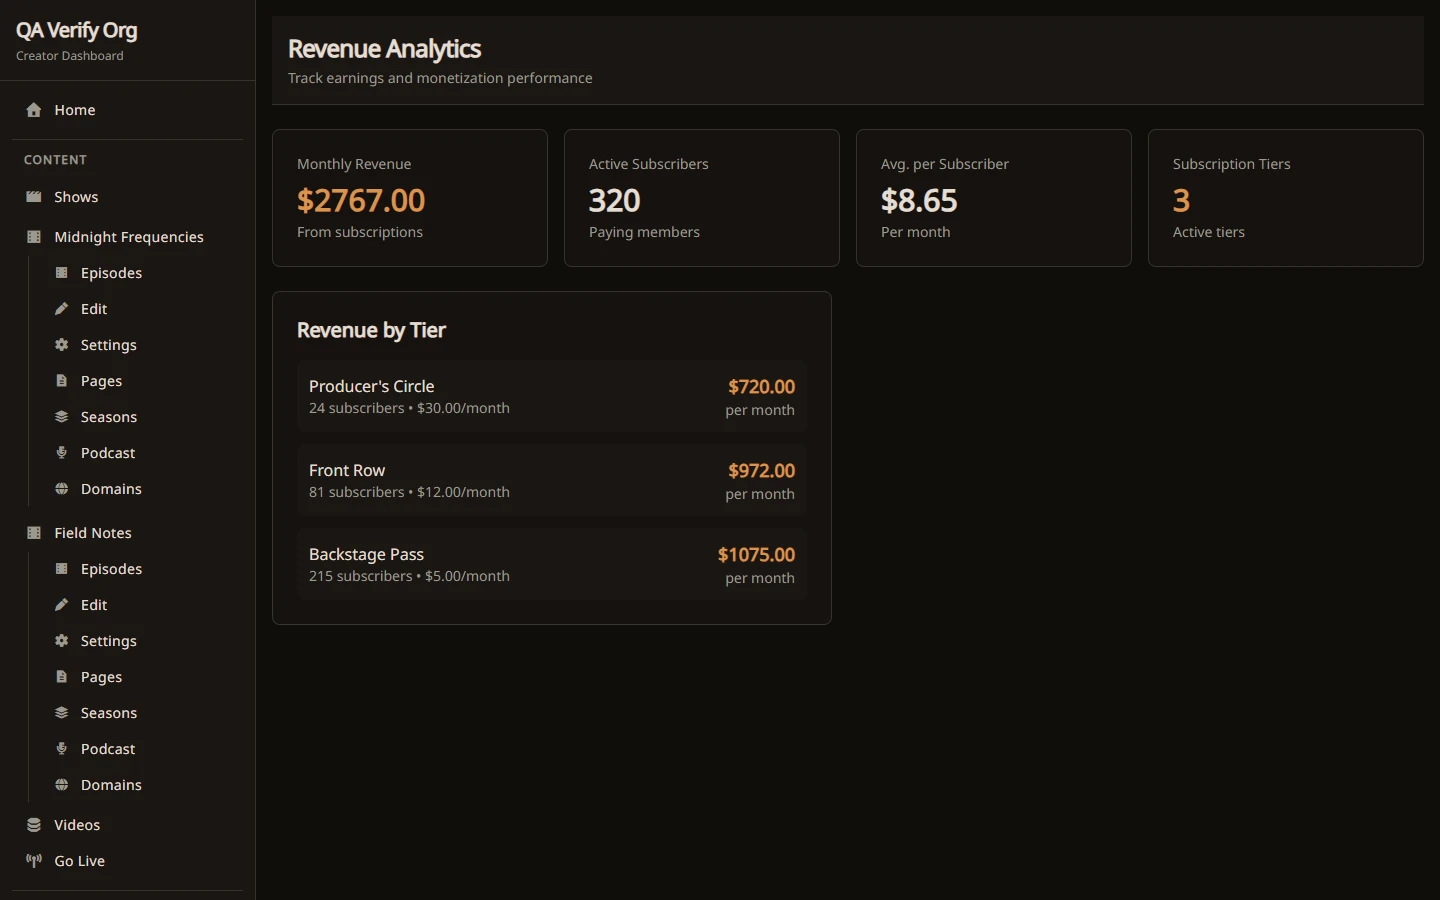Open Settings for Midnight Frequencies
1440x900 pixels.
tap(141, 345)
